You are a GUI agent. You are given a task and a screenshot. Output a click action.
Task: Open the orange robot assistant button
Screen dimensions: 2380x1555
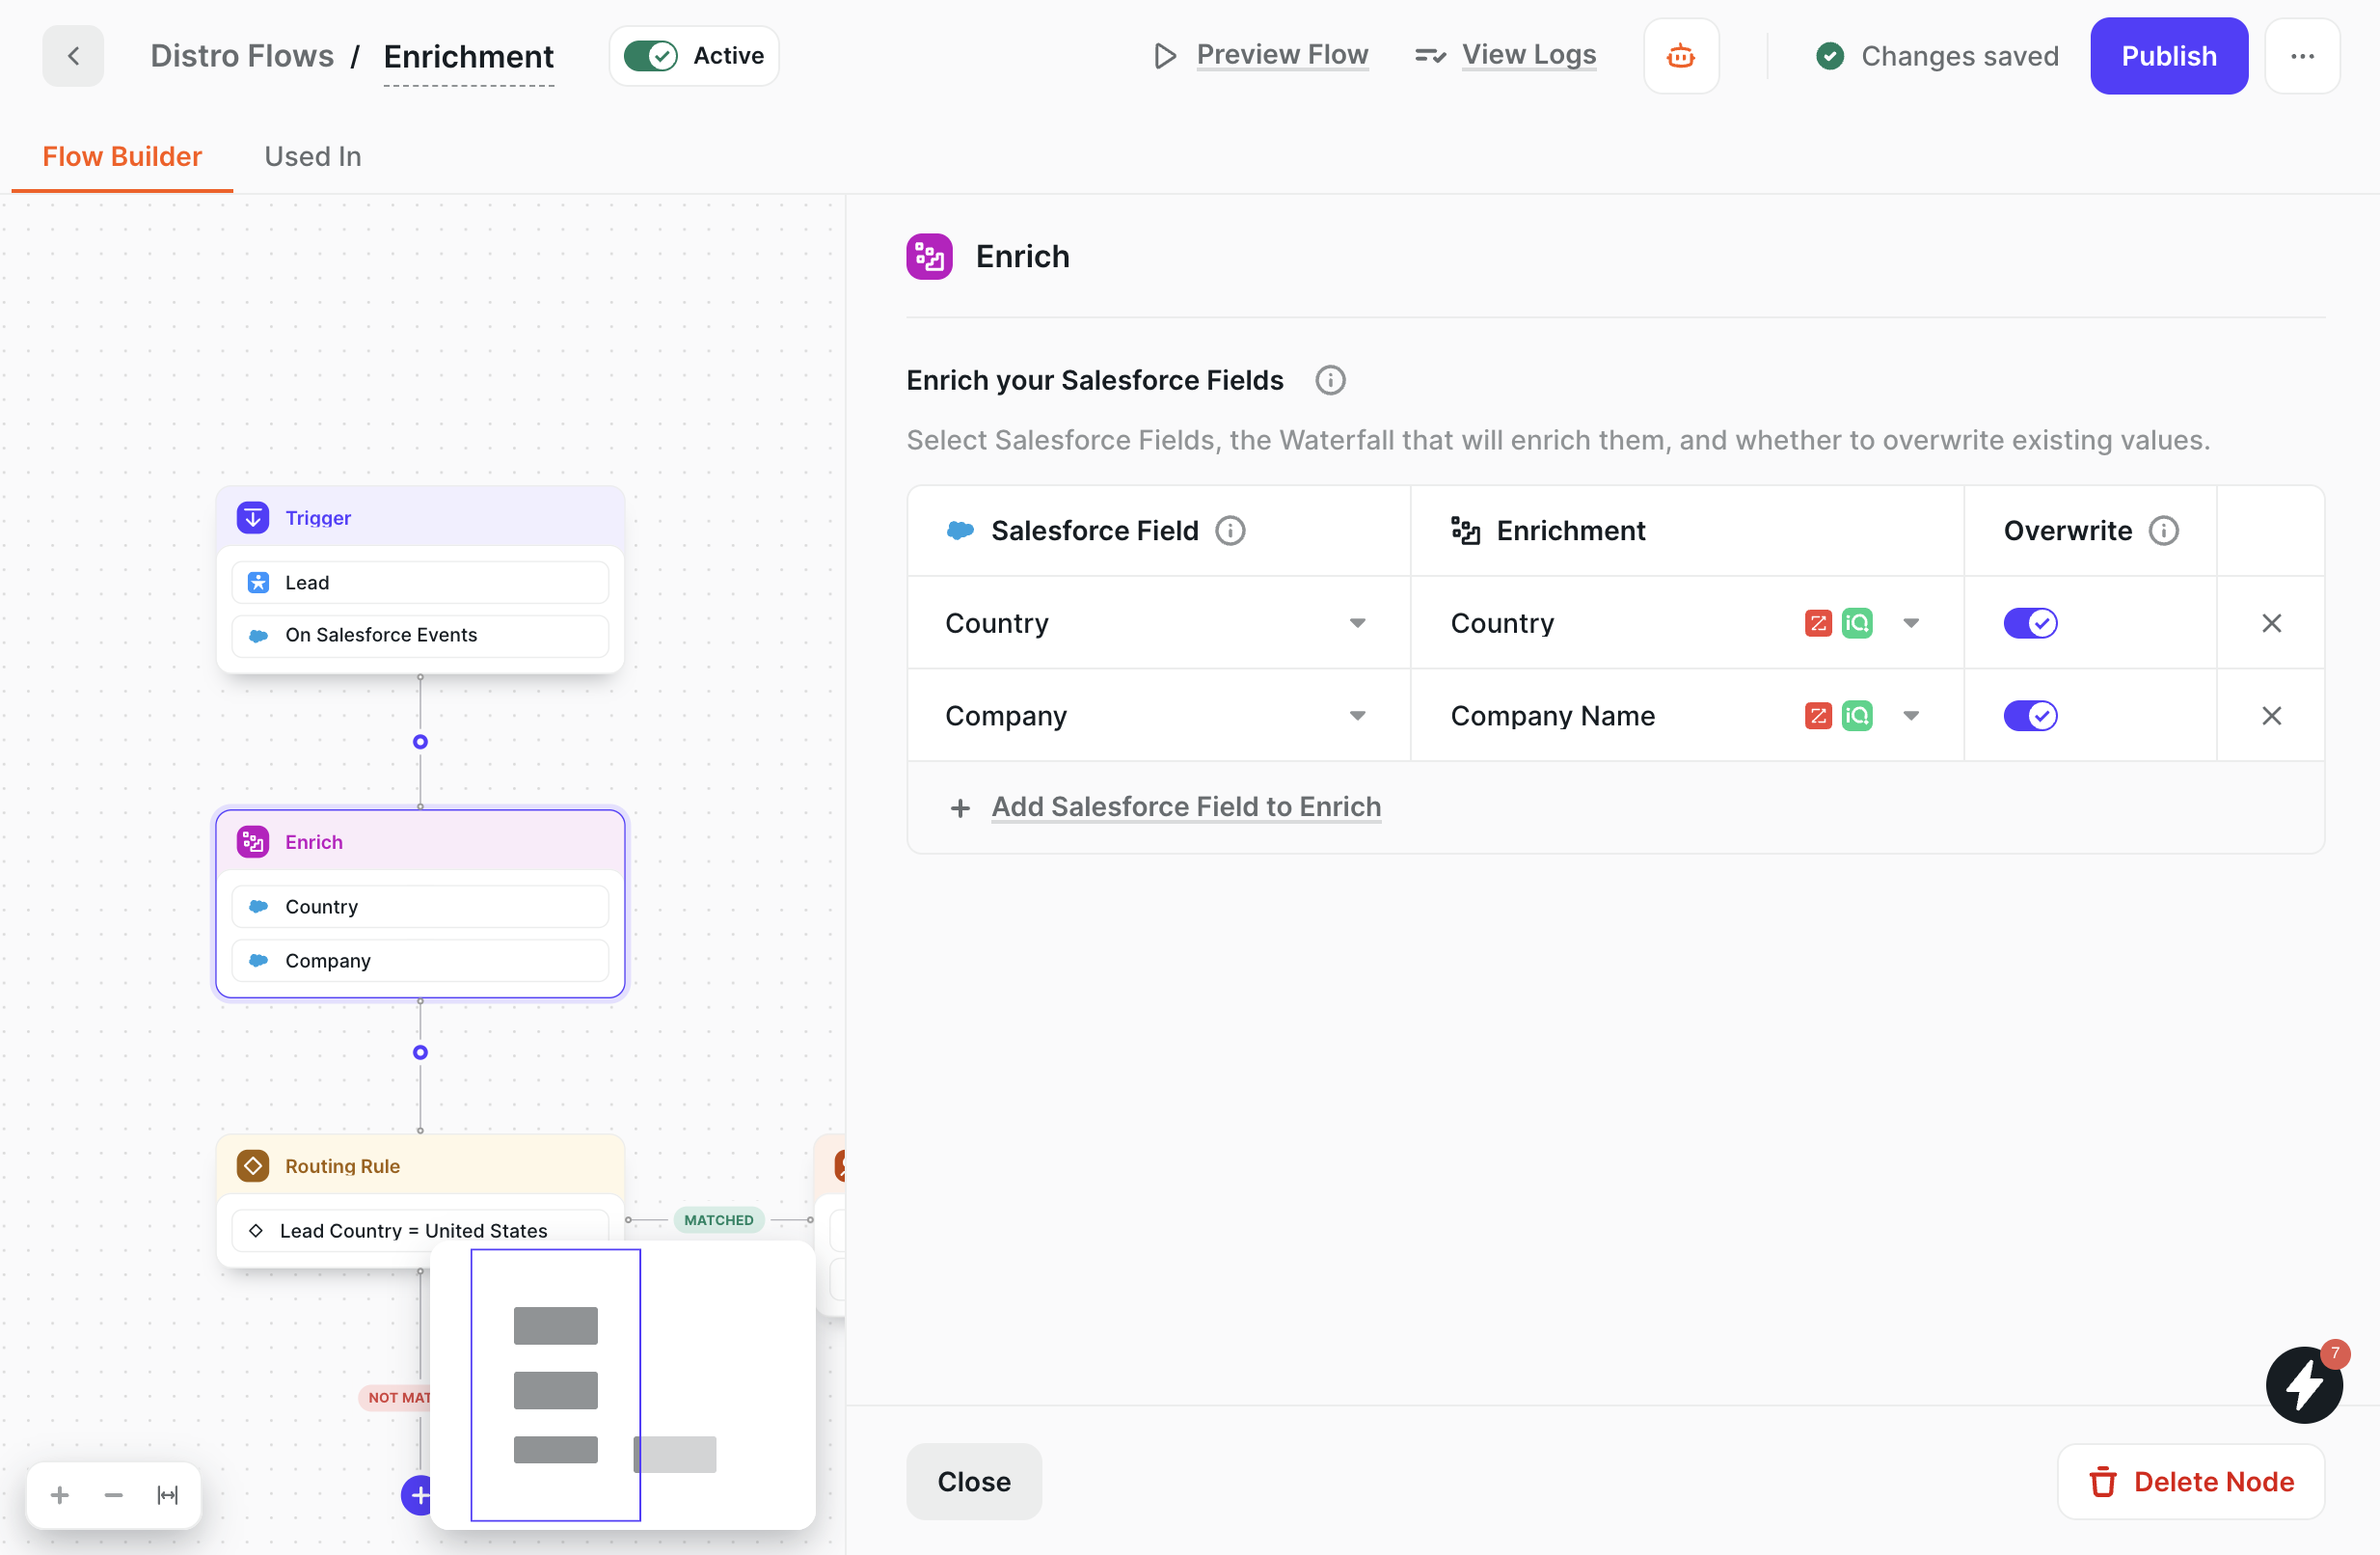(x=1680, y=56)
